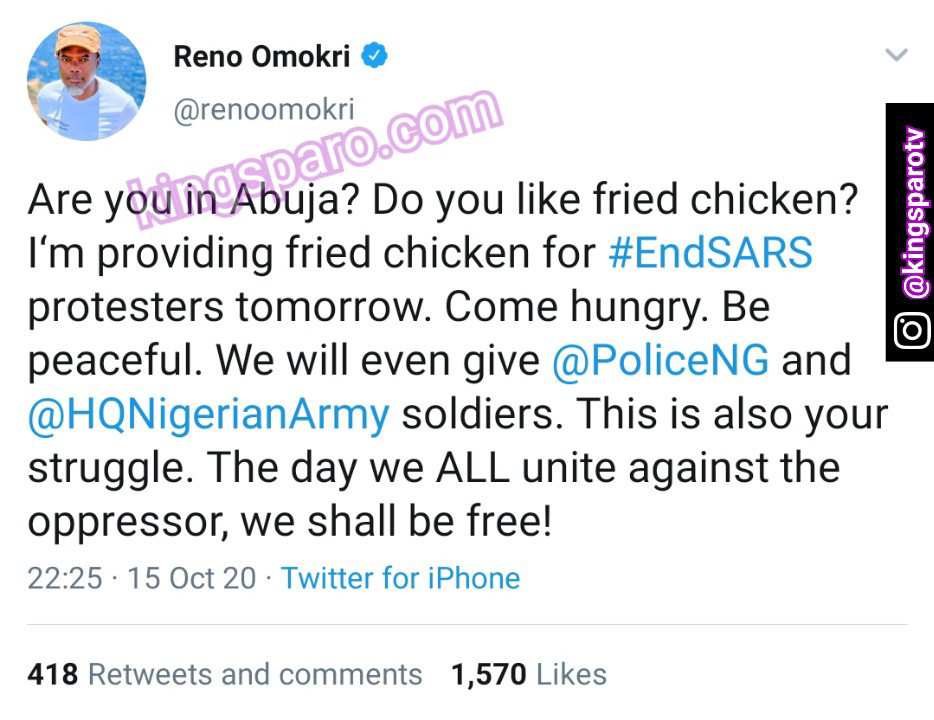Click the blue verified badge

(x=372, y=57)
